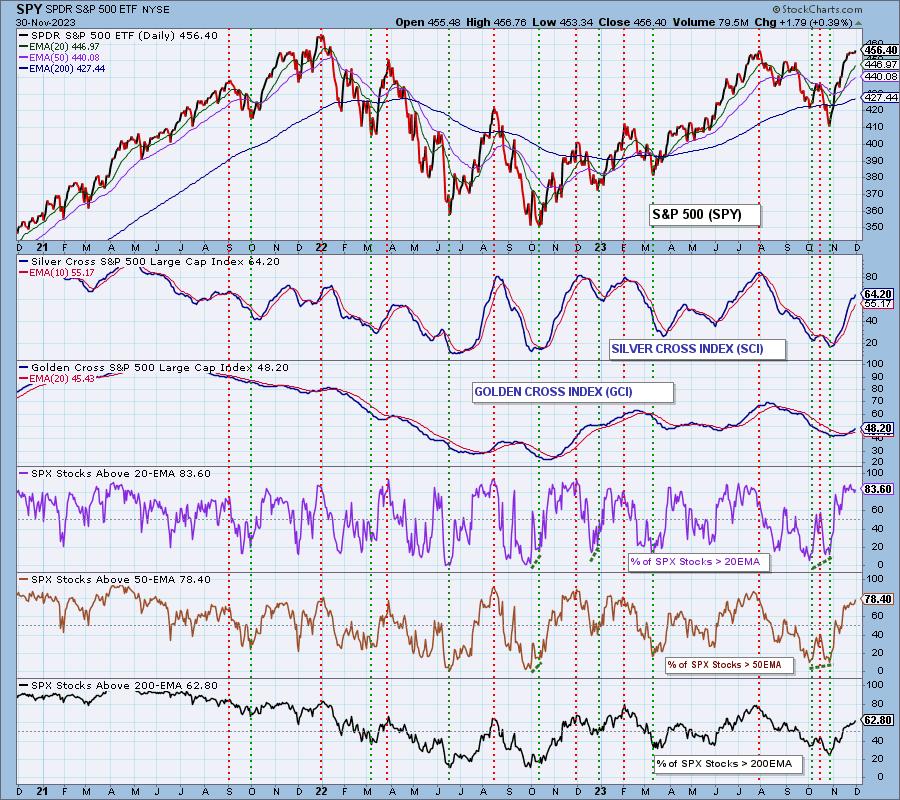Click the 62.80 value tag on the right axis
The width and height of the screenshot is (900, 800).
878,720
